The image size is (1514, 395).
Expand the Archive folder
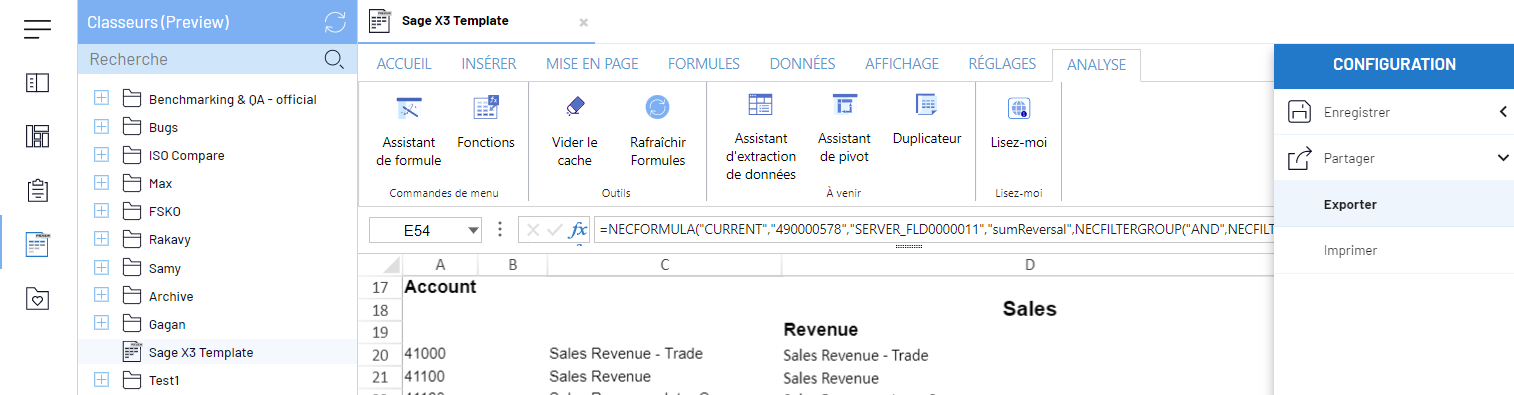pyautogui.click(x=101, y=296)
